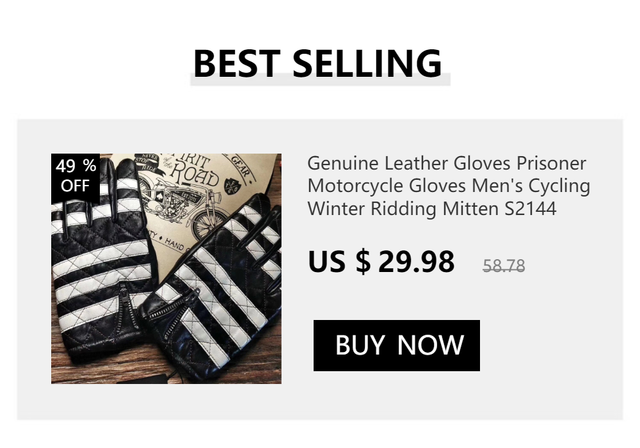640x448 pixels.
Task: Click the zipper on the right glove
Action: click(x=173, y=310)
